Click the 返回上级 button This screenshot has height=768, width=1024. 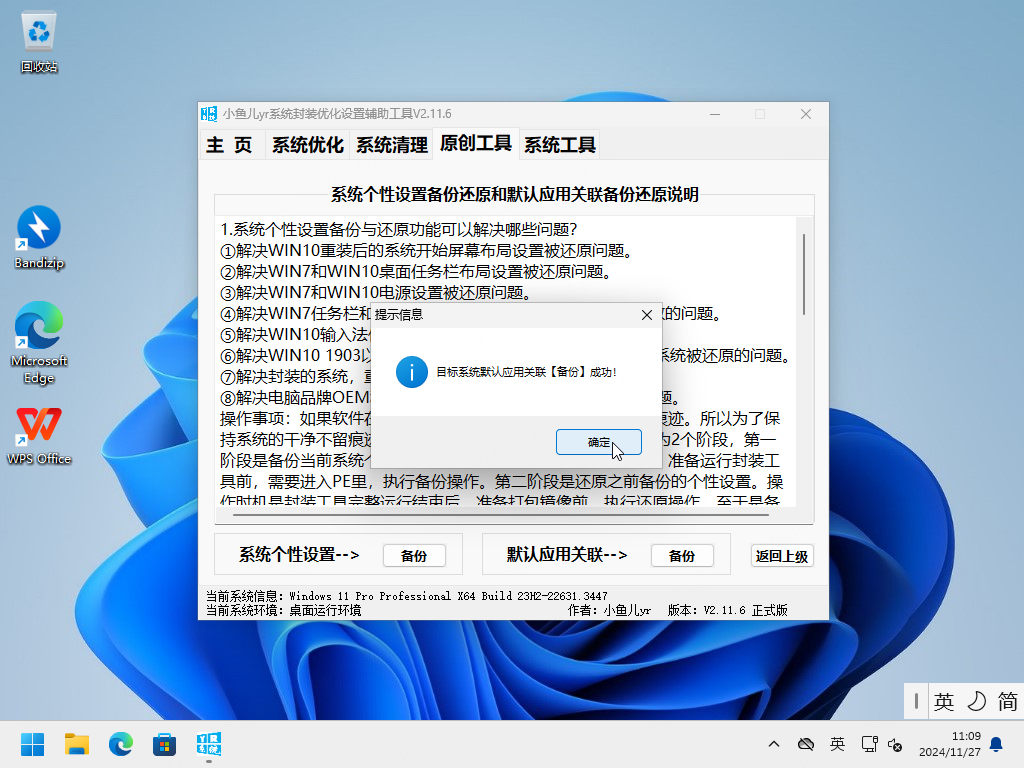click(x=782, y=556)
